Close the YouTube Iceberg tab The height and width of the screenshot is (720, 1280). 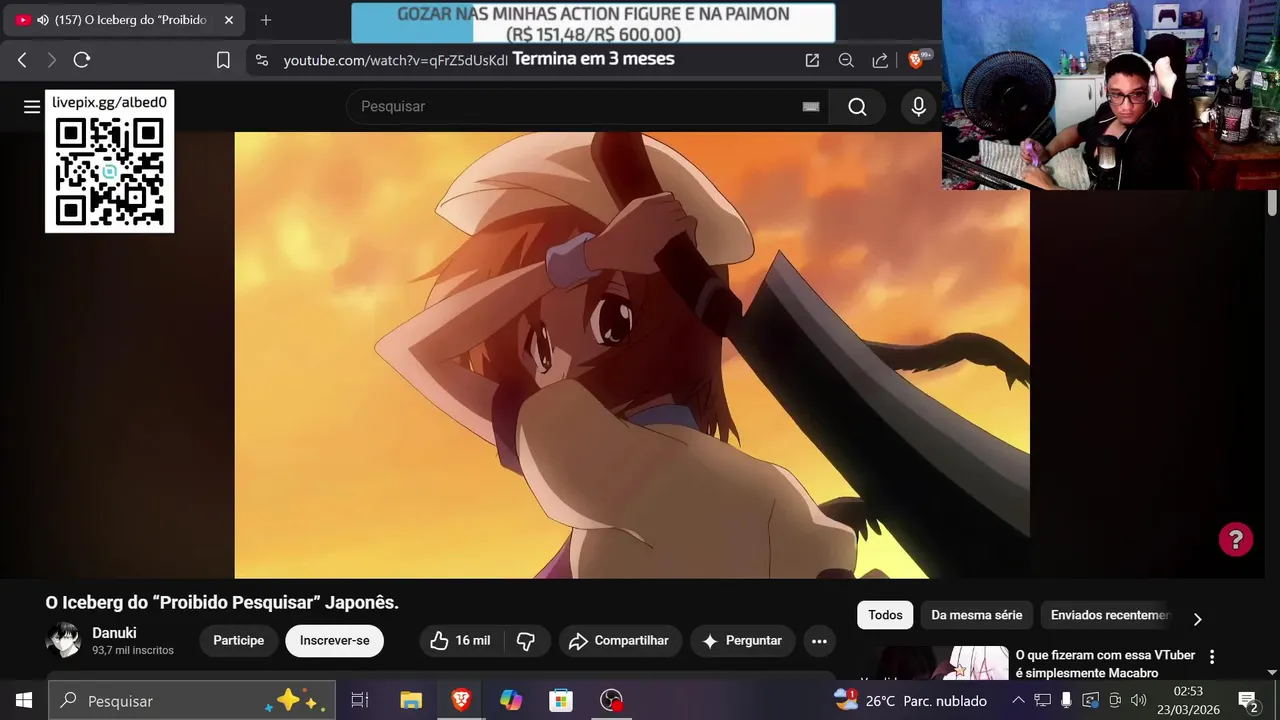click(228, 20)
